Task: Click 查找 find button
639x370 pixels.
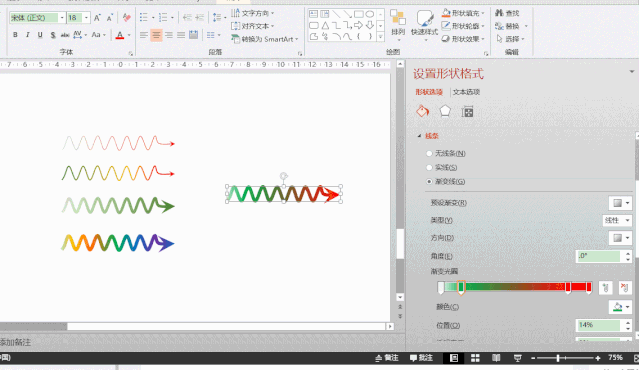Action: tap(507, 13)
